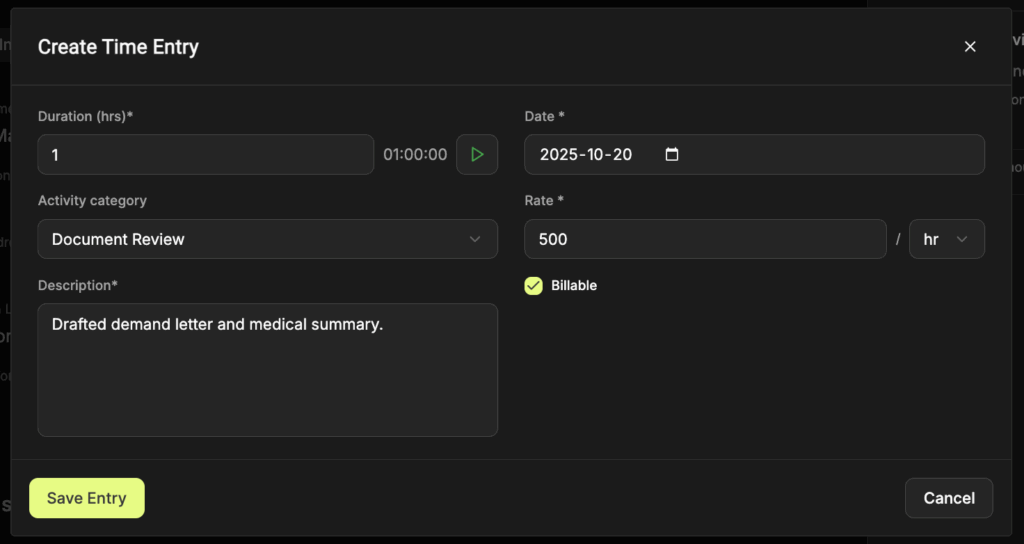Expand the hr rate unit dropdown
This screenshot has height=544, width=1024.
[946, 239]
